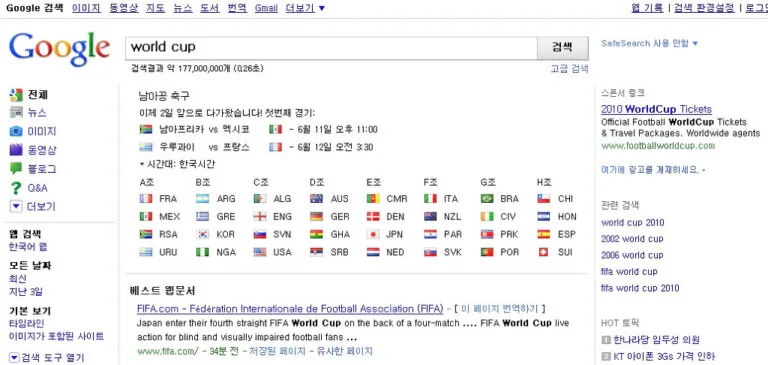
Task: Open 이미지 in the top navigation bar
Action: 86,8
